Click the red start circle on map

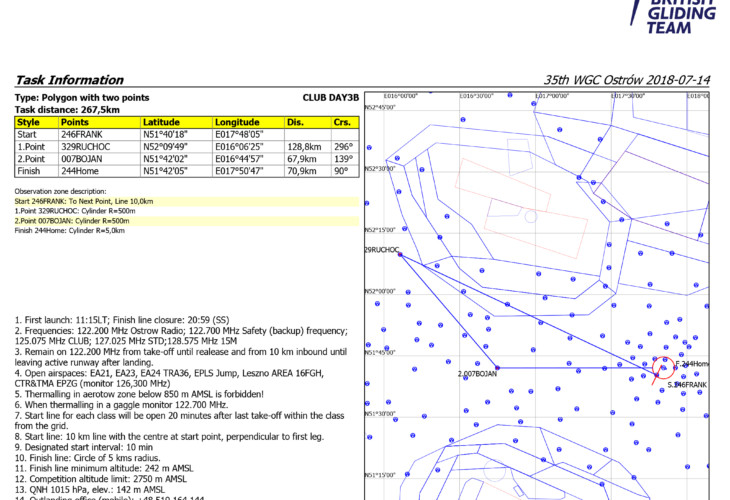663,367
